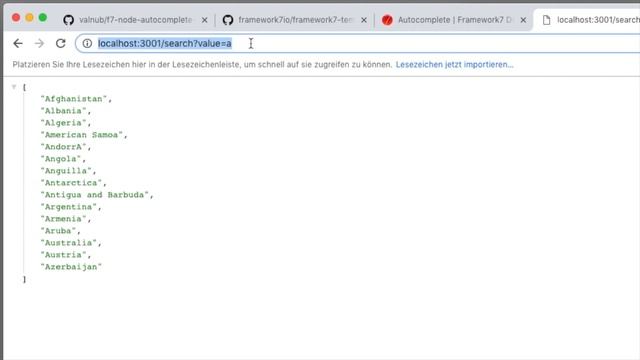Click the forward navigation arrow
Screen dimensions: 640x360
(39, 43)
